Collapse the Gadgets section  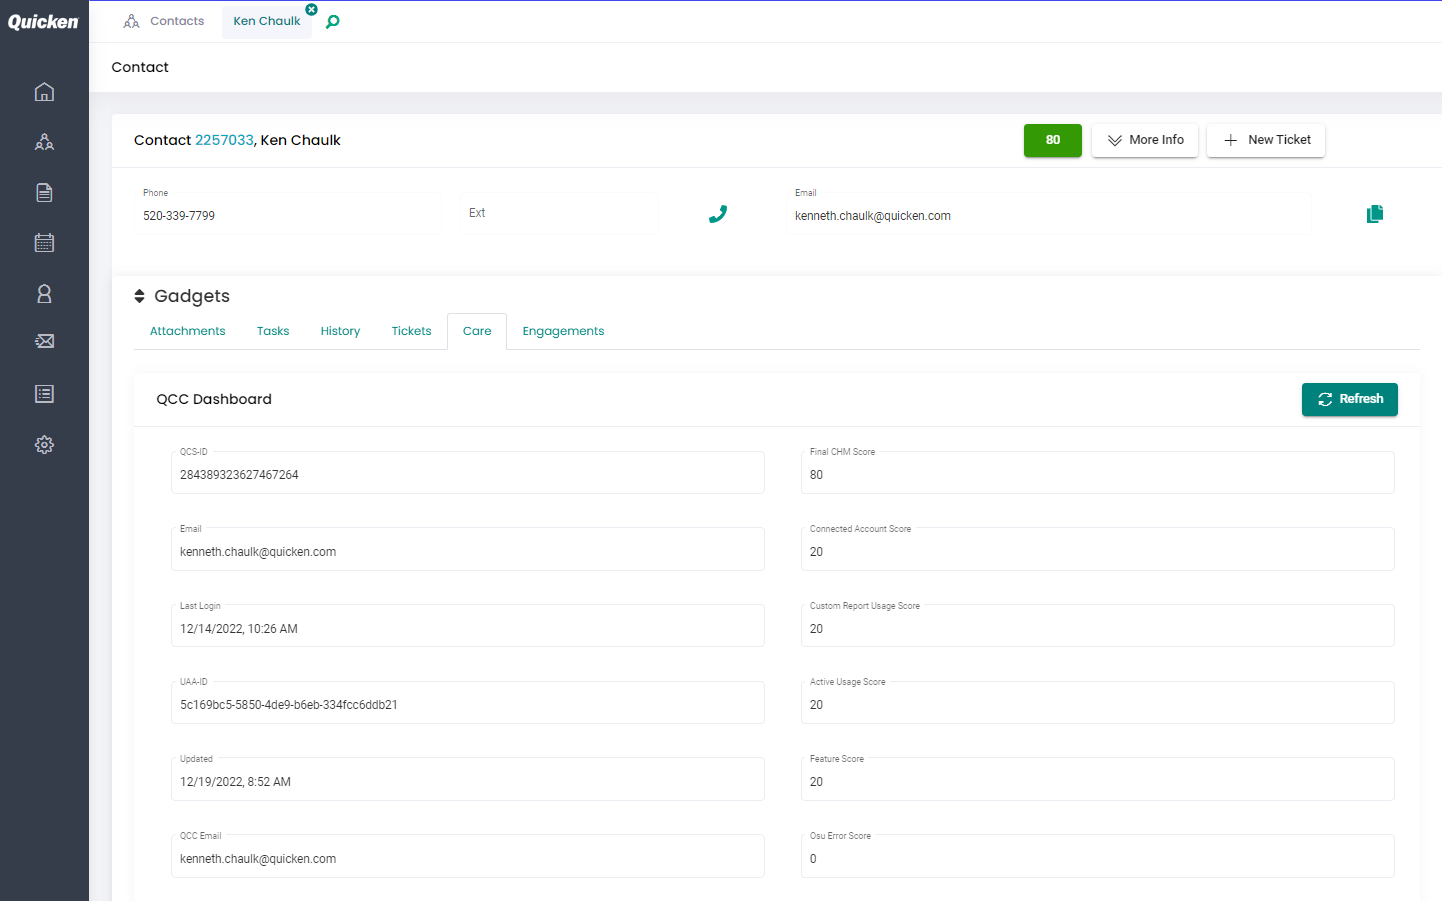click(140, 296)
